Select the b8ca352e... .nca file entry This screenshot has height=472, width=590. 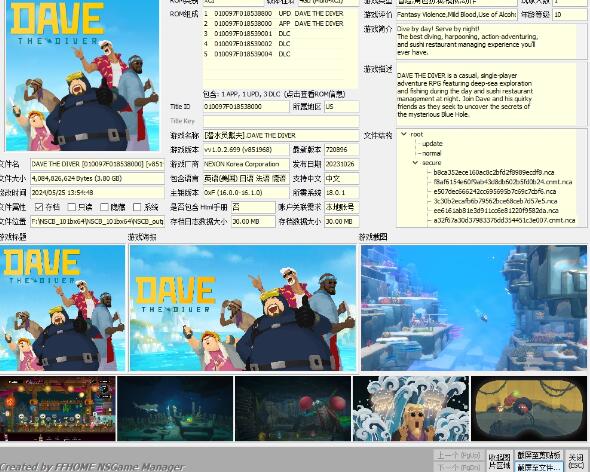click(x=494, y=172)
